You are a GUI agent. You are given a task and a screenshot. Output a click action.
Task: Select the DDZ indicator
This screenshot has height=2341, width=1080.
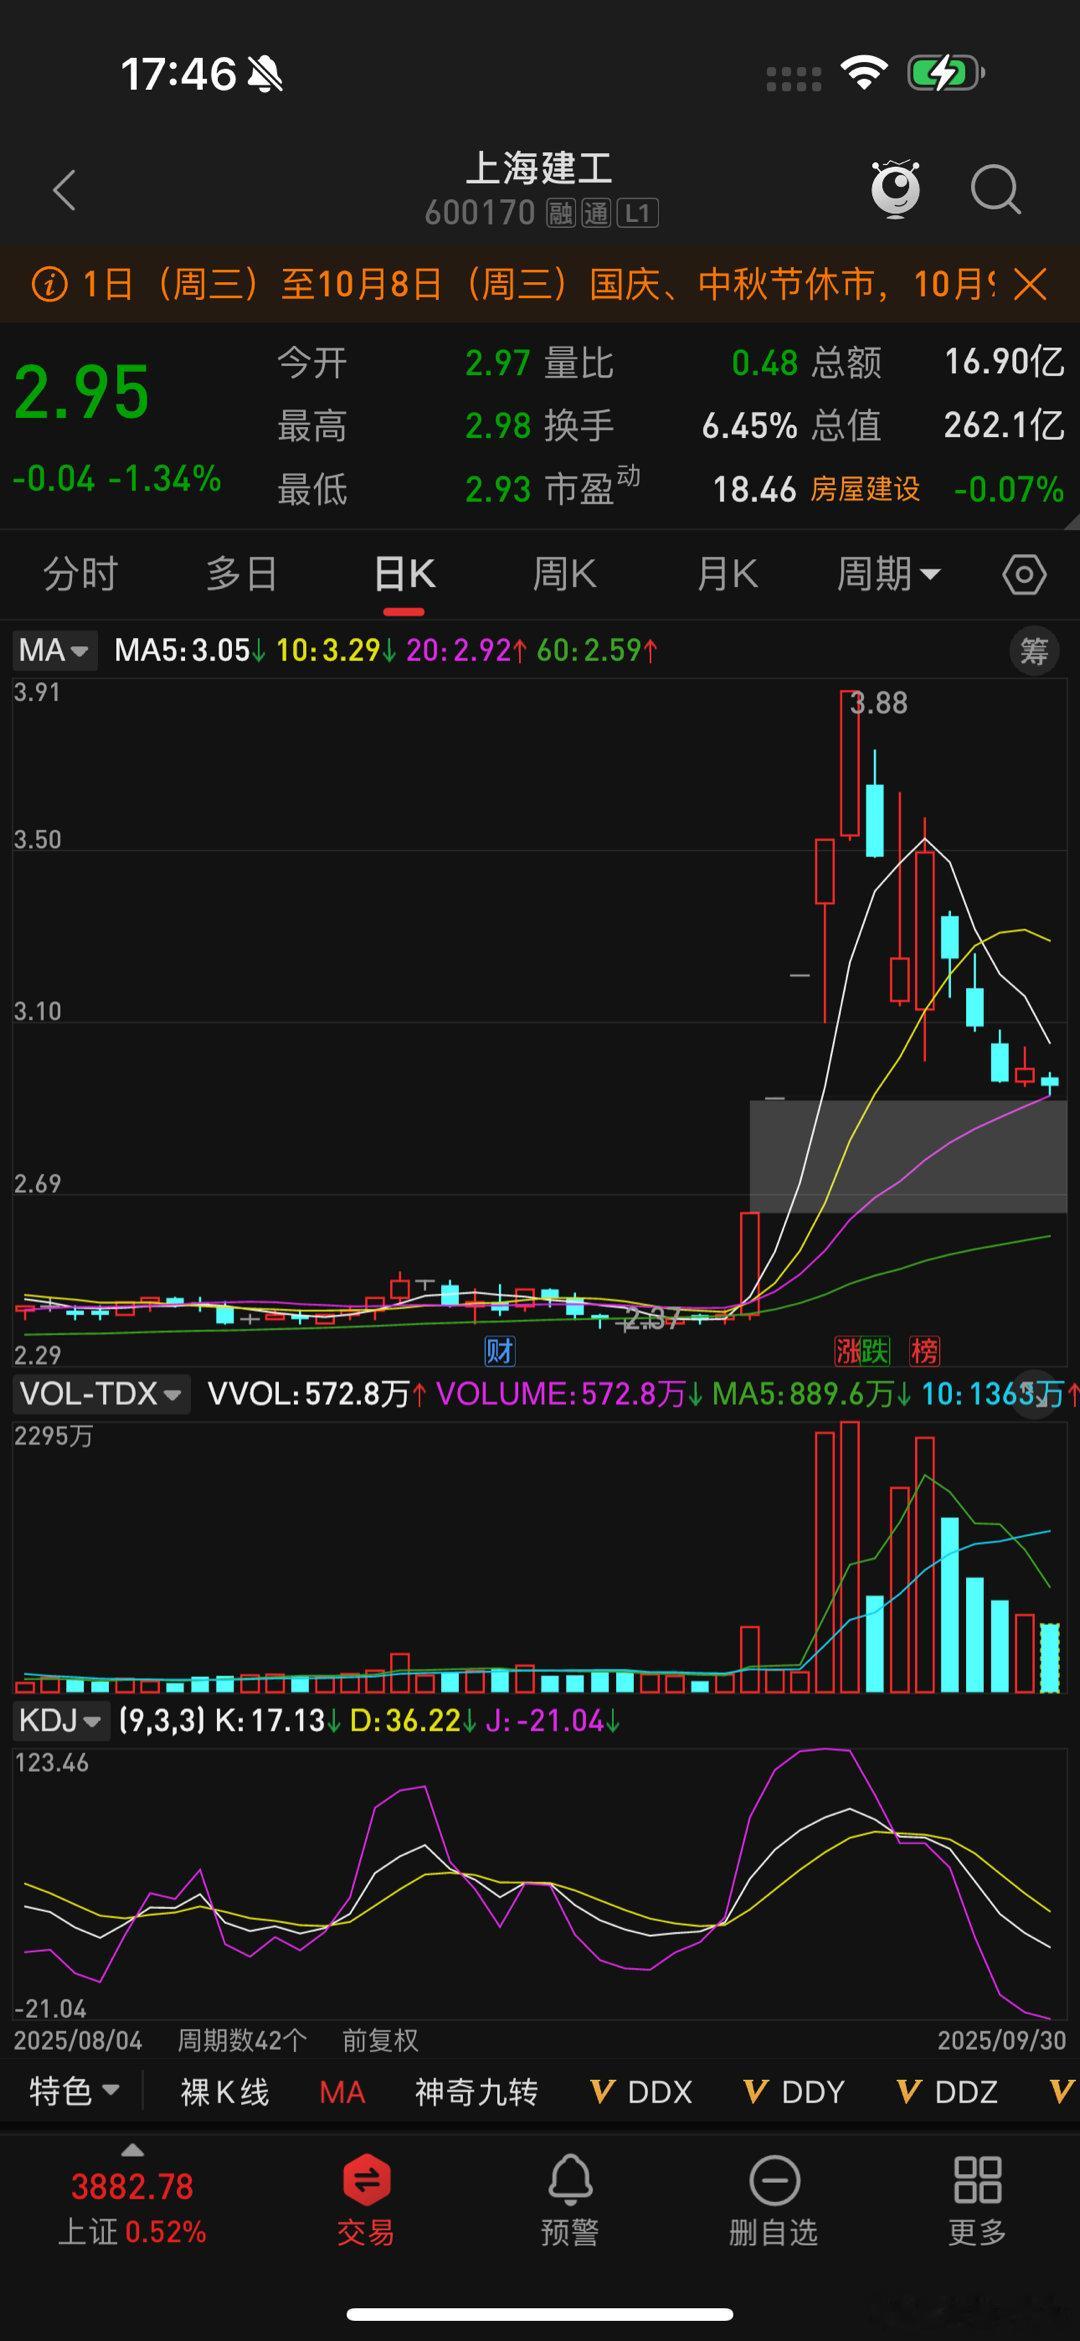[947, 2092]
